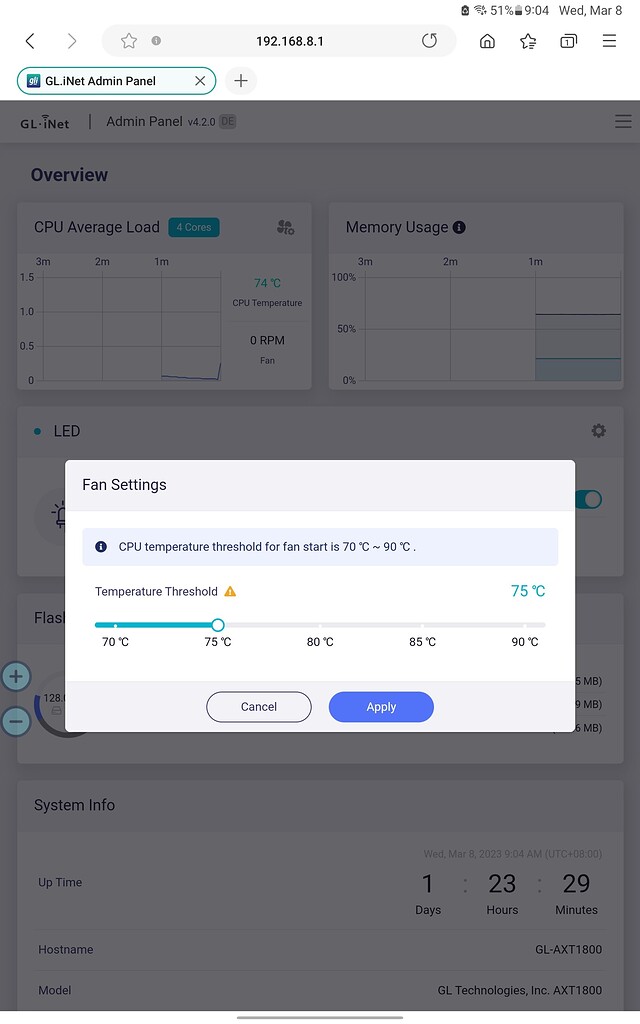This screenshot has width=640, height=1024.
Task: Open the browser main menu
Action: tap(609, 41)
